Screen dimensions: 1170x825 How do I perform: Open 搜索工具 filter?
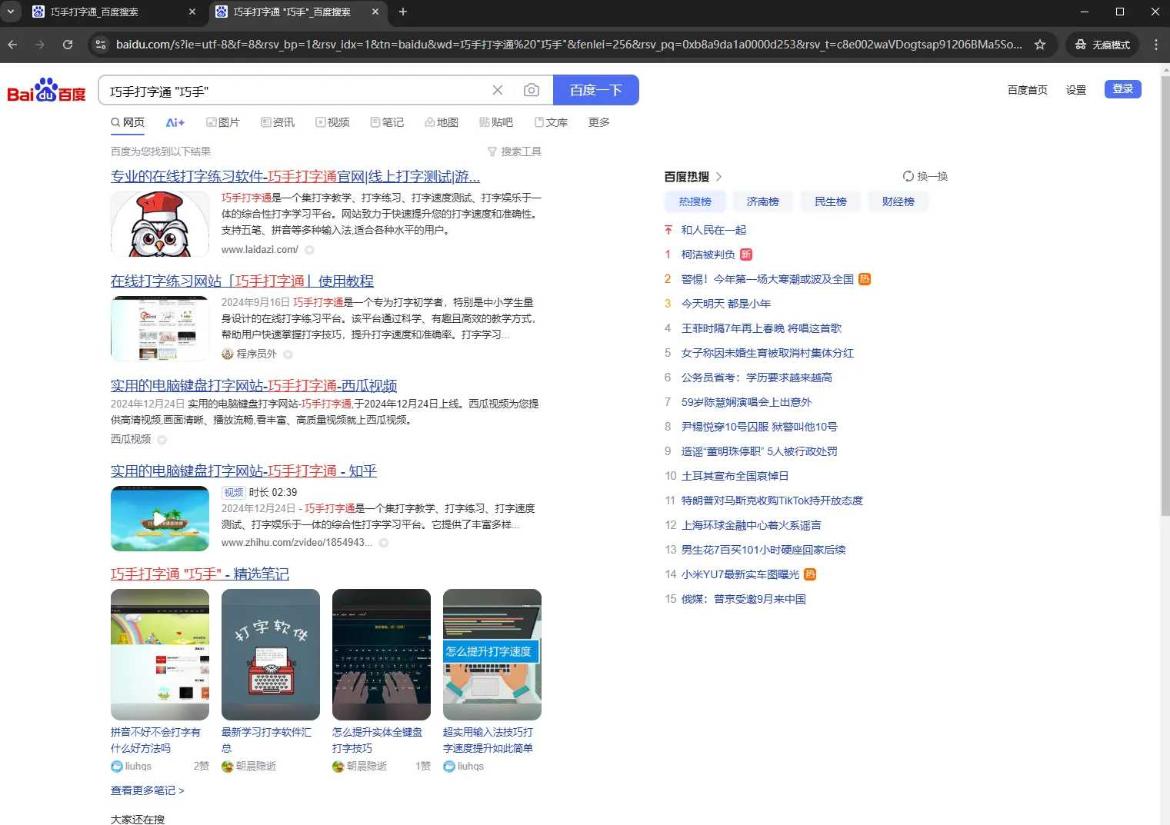(514, 151)
